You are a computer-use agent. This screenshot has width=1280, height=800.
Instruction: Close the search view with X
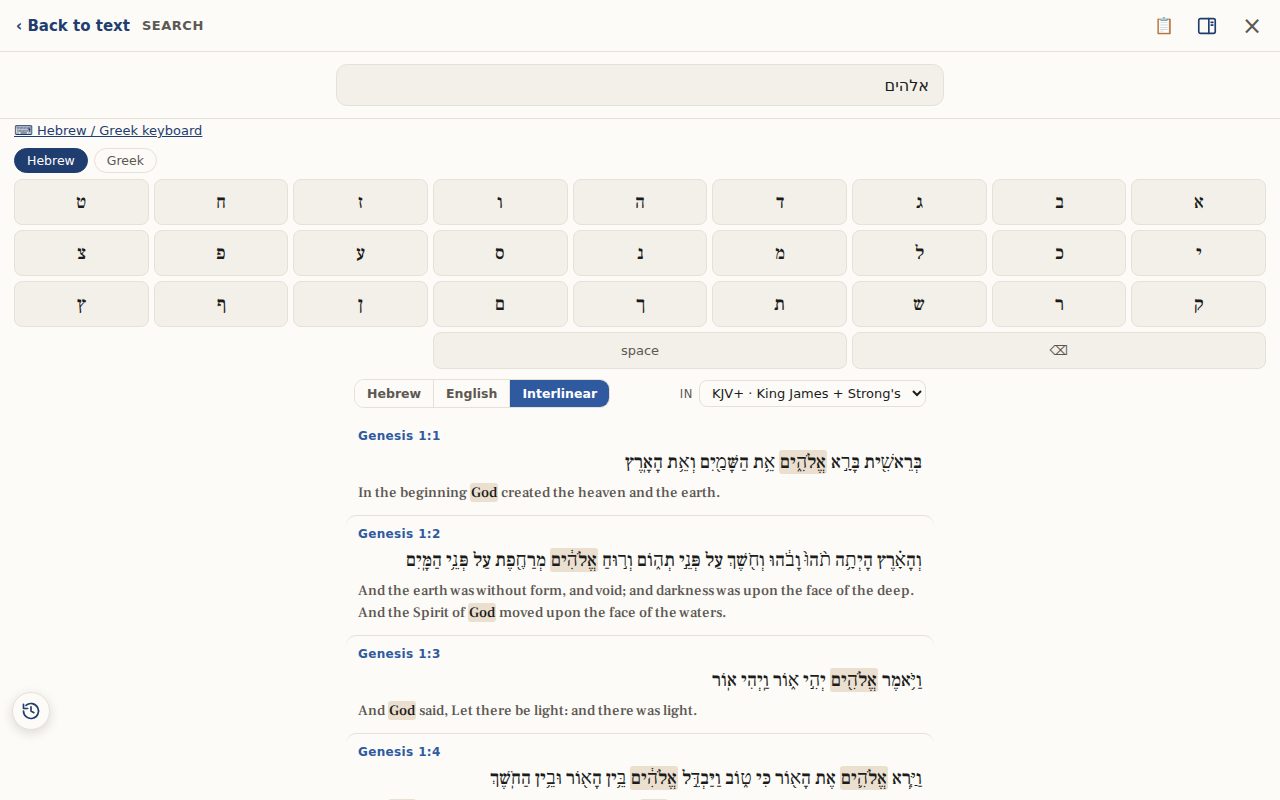pos(1252,26)
